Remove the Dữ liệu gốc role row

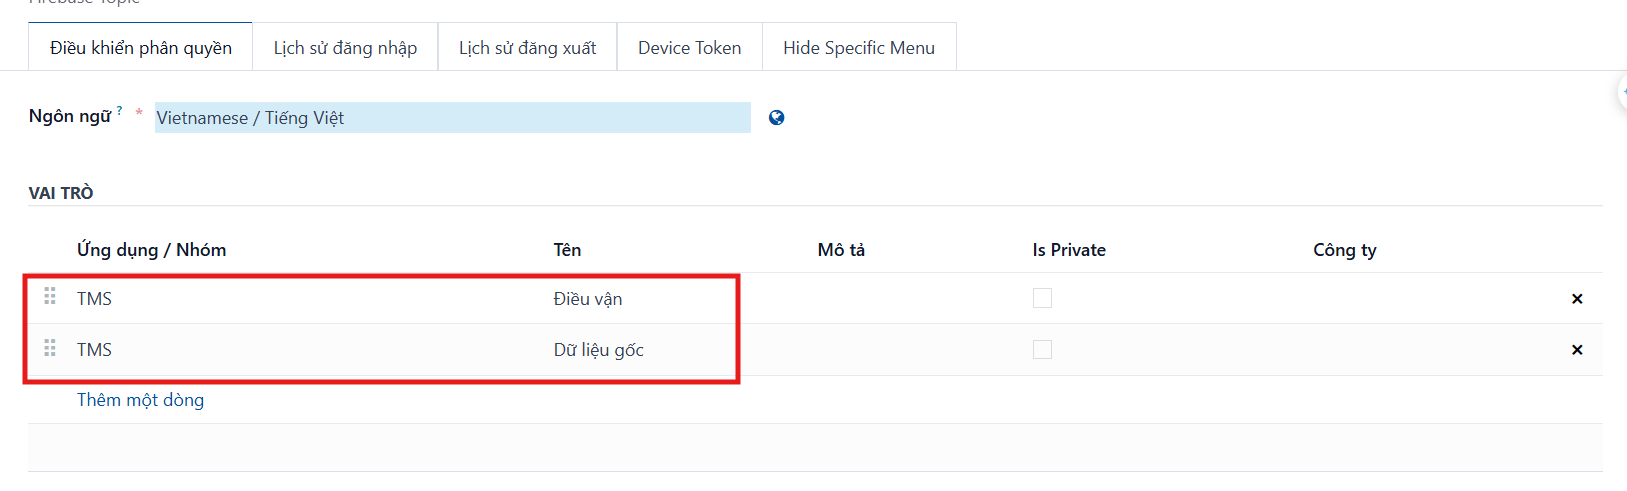tap(1577, 350)
